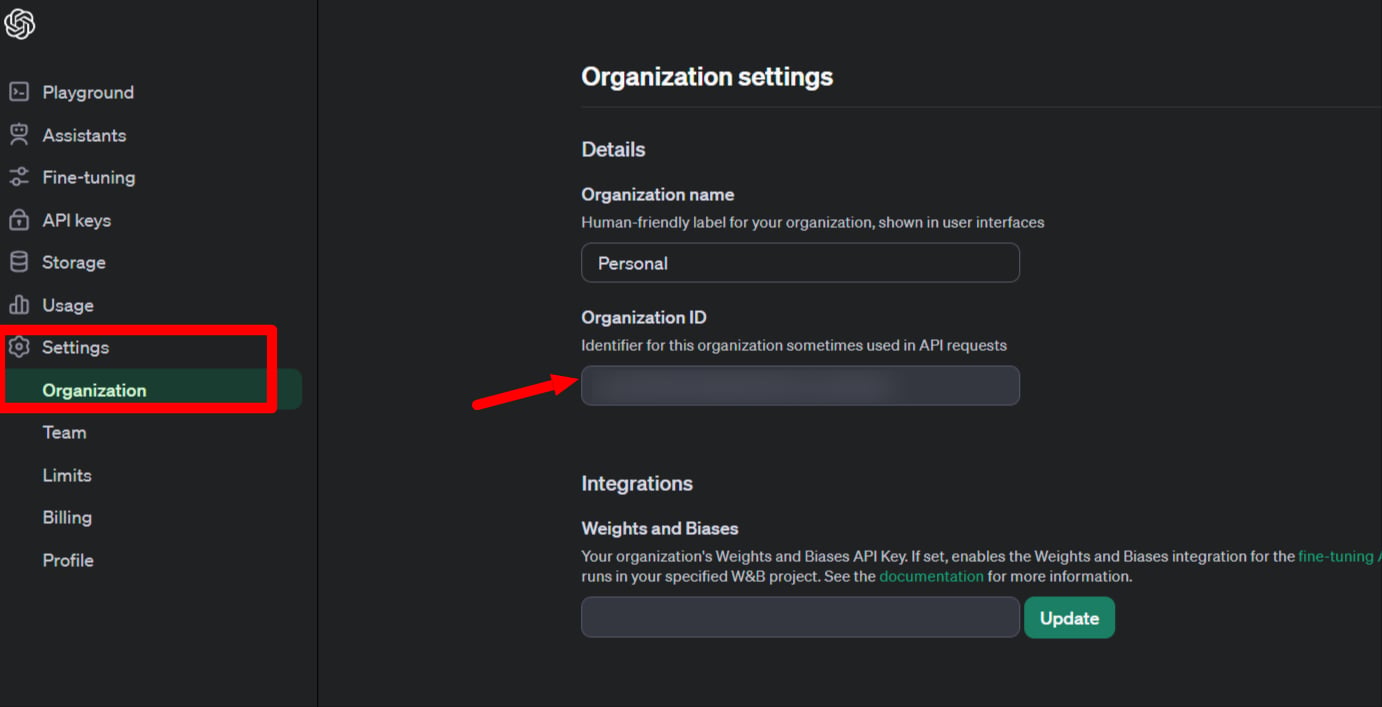
Task: Open the Profile settings sub-item
Action: pos(68,560)
